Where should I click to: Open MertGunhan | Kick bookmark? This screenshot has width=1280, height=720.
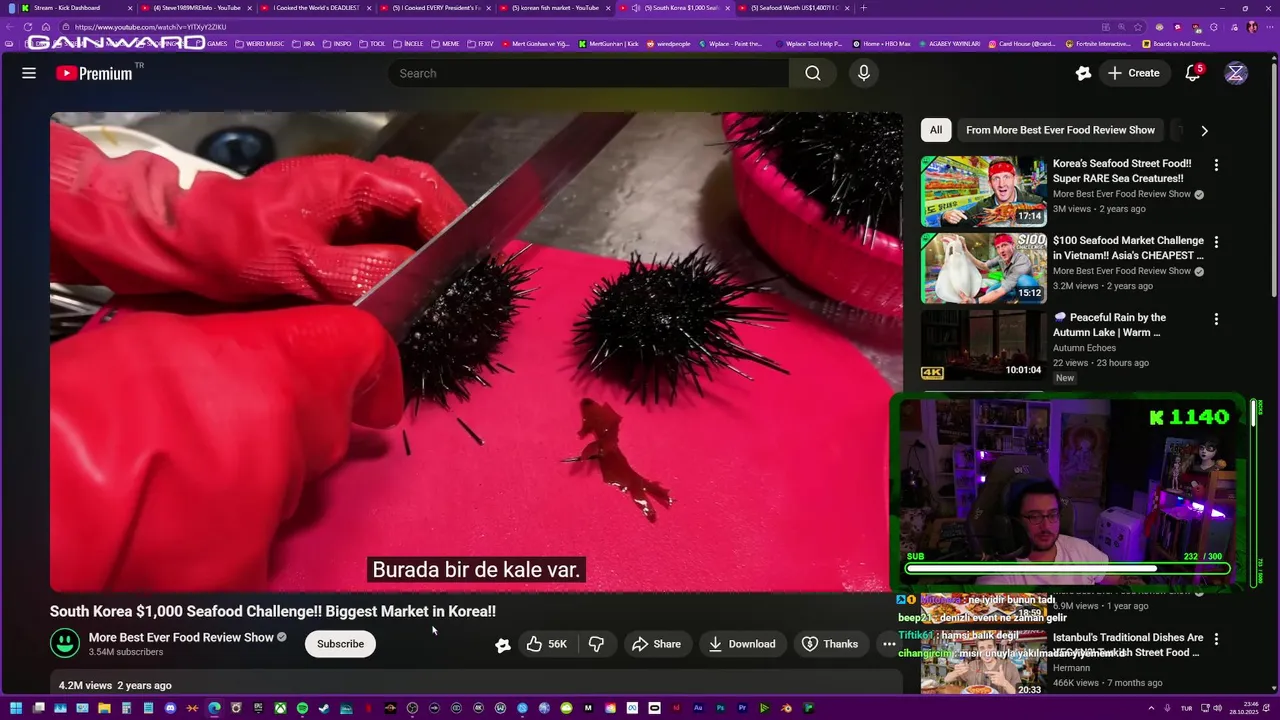[607, 44]
